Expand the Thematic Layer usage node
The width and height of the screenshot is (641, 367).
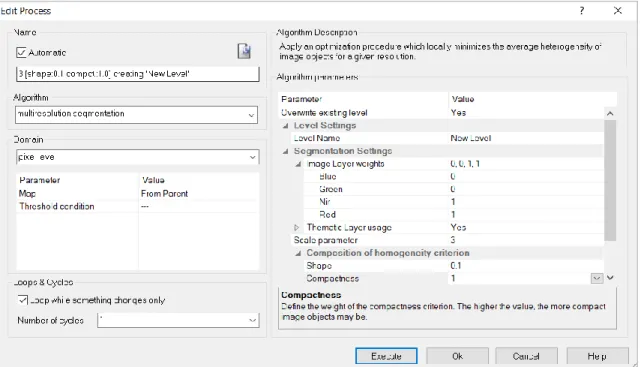pyautogui.click(x=297, y=228)
